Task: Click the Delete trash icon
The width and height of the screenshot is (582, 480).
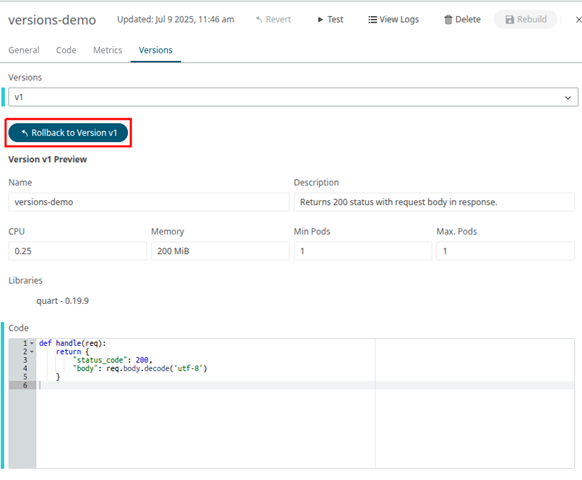Action: [448, 20]
